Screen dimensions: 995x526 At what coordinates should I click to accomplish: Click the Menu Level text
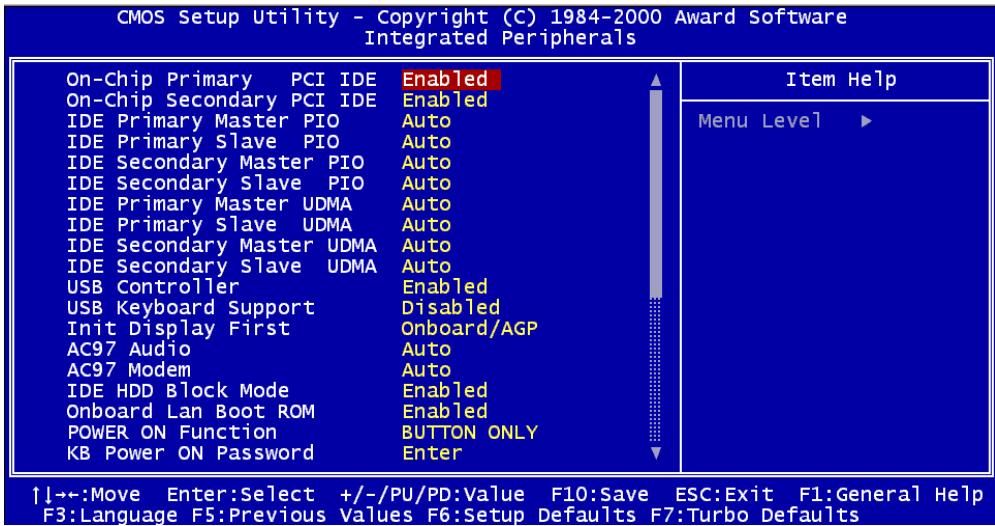click(760, 121)
